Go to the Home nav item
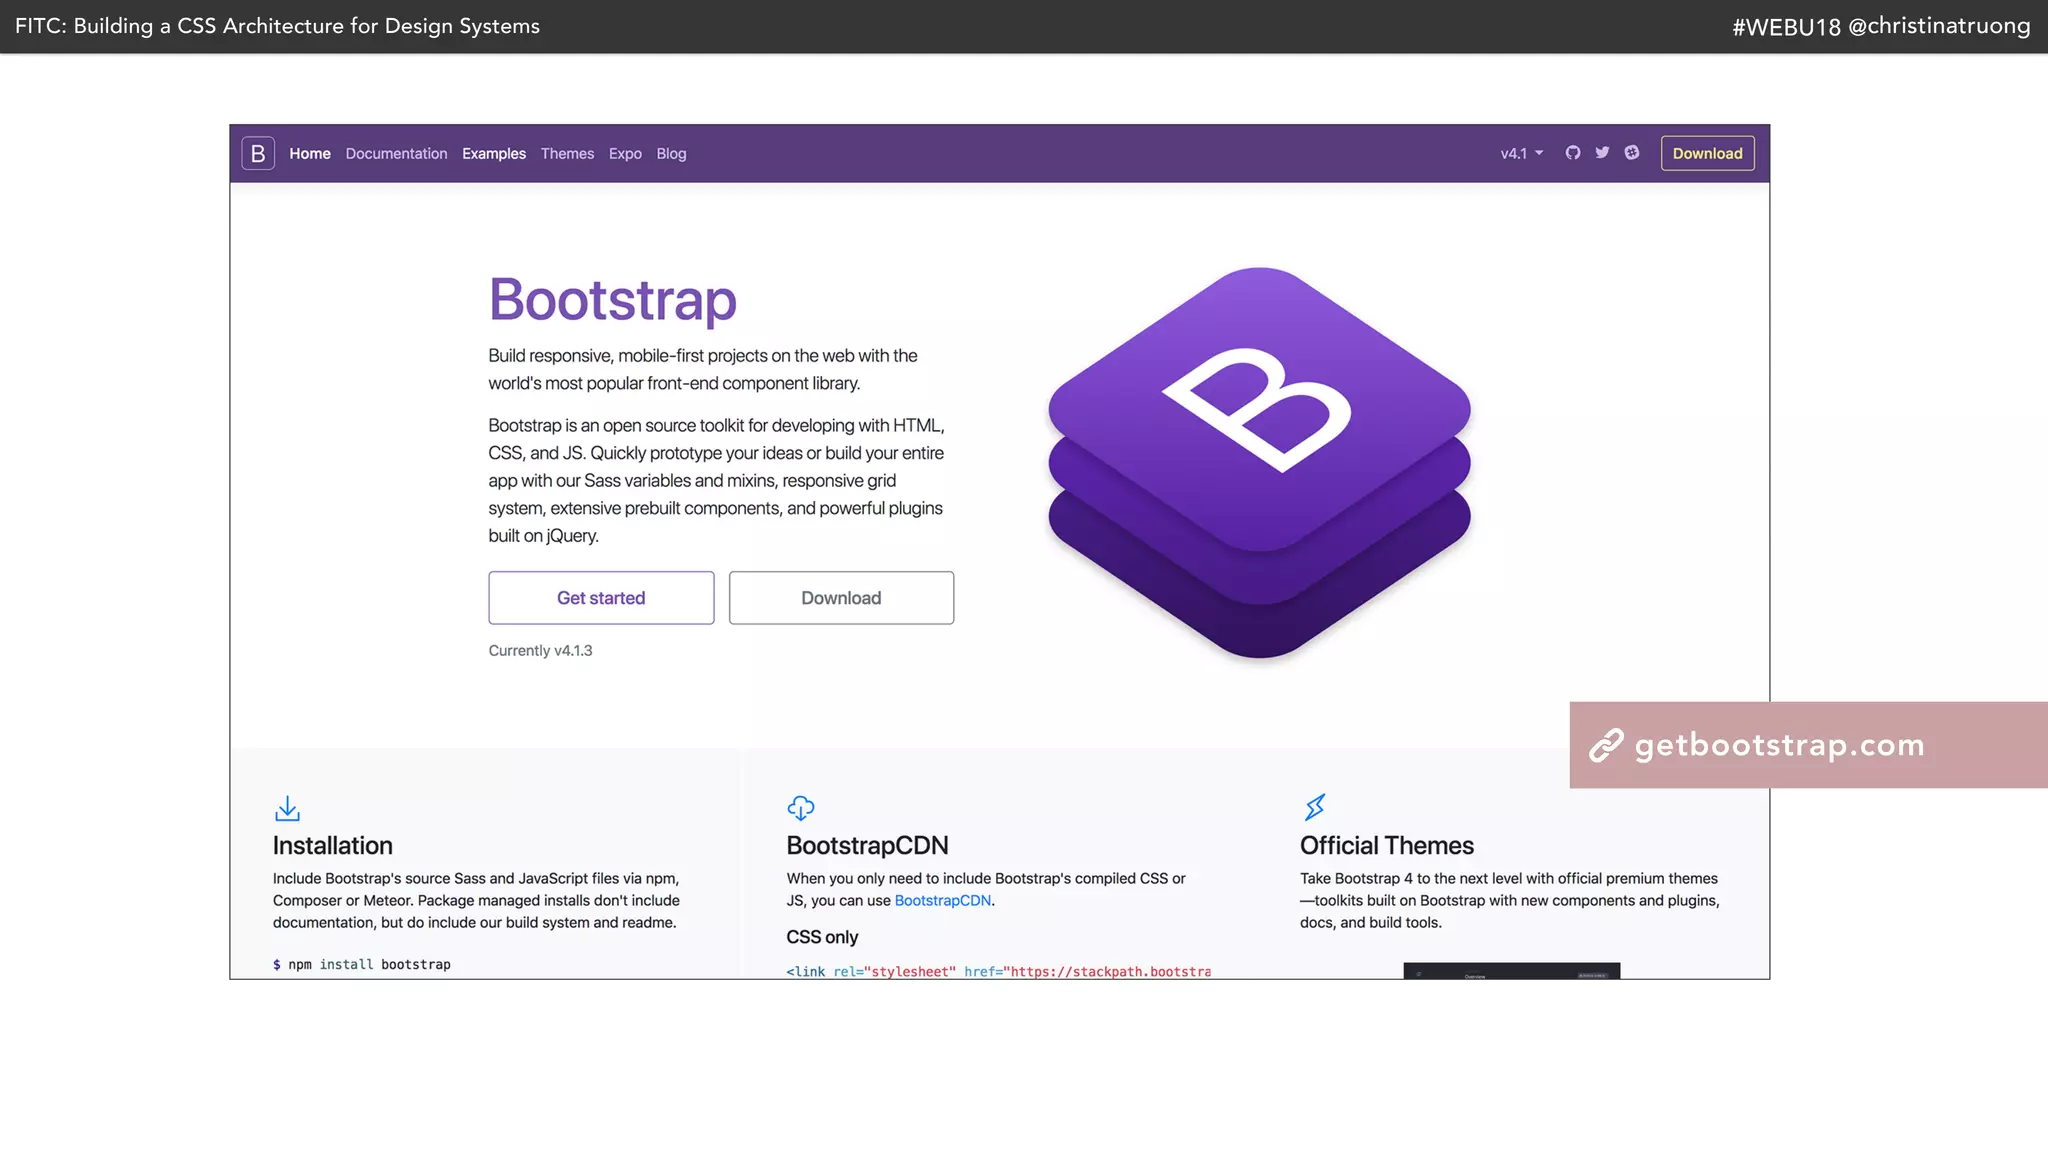Screen dimensions: 2048x1152 [310, 154]
